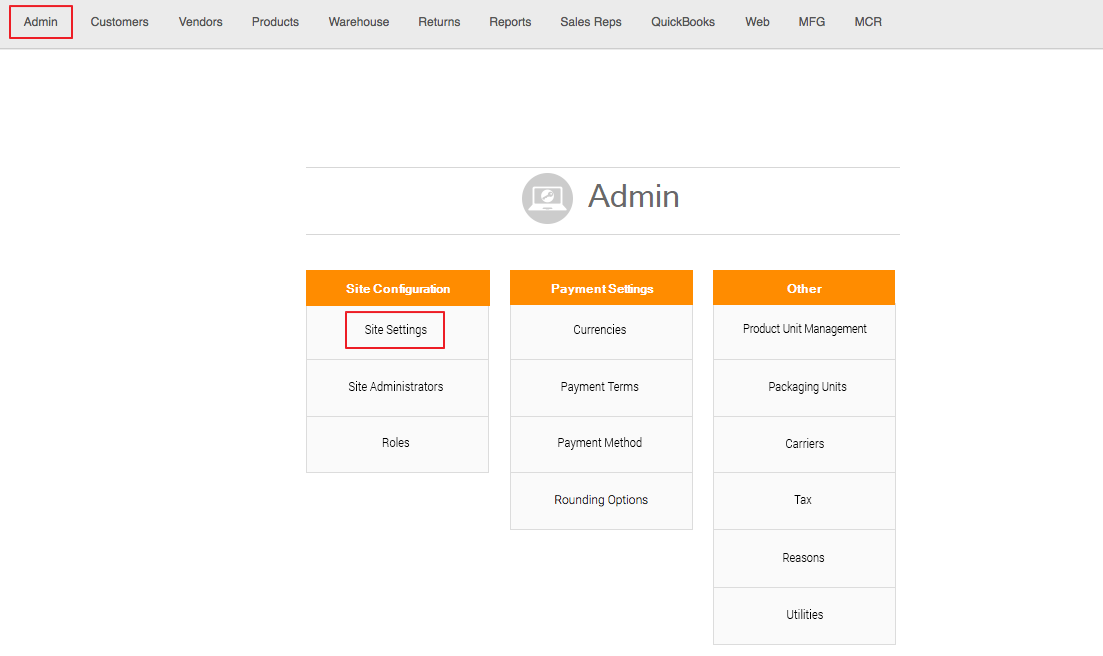Open Tax settings
Image resolution: width=1103 pixels, height=656 pixels.
(x=803, y=500)
